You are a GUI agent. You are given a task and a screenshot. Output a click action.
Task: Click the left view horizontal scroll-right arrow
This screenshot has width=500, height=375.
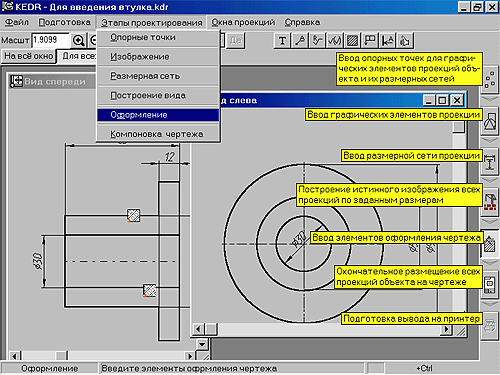pos(446,329)
